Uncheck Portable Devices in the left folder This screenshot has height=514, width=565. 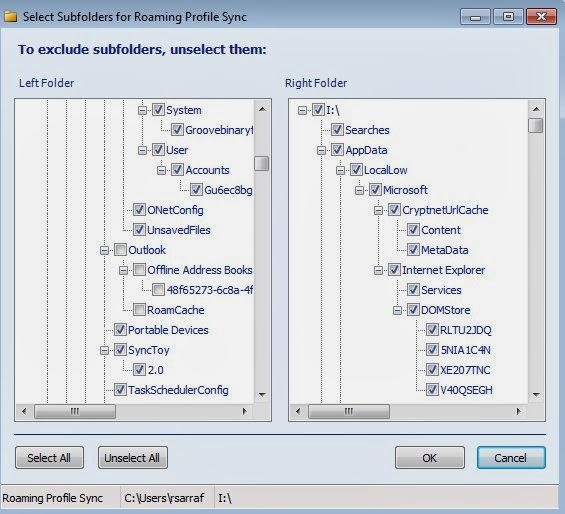(x=120, y=329)
